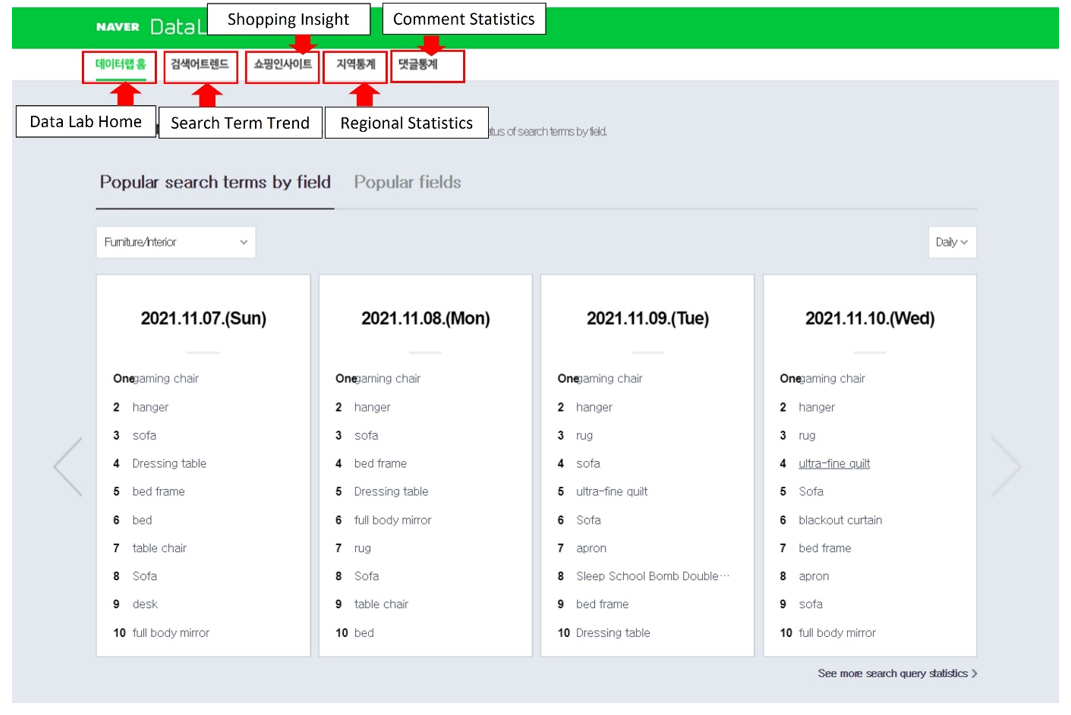Click the DataLab title in the header
This screenshot has height=715, width=1071.
[178, 27]
